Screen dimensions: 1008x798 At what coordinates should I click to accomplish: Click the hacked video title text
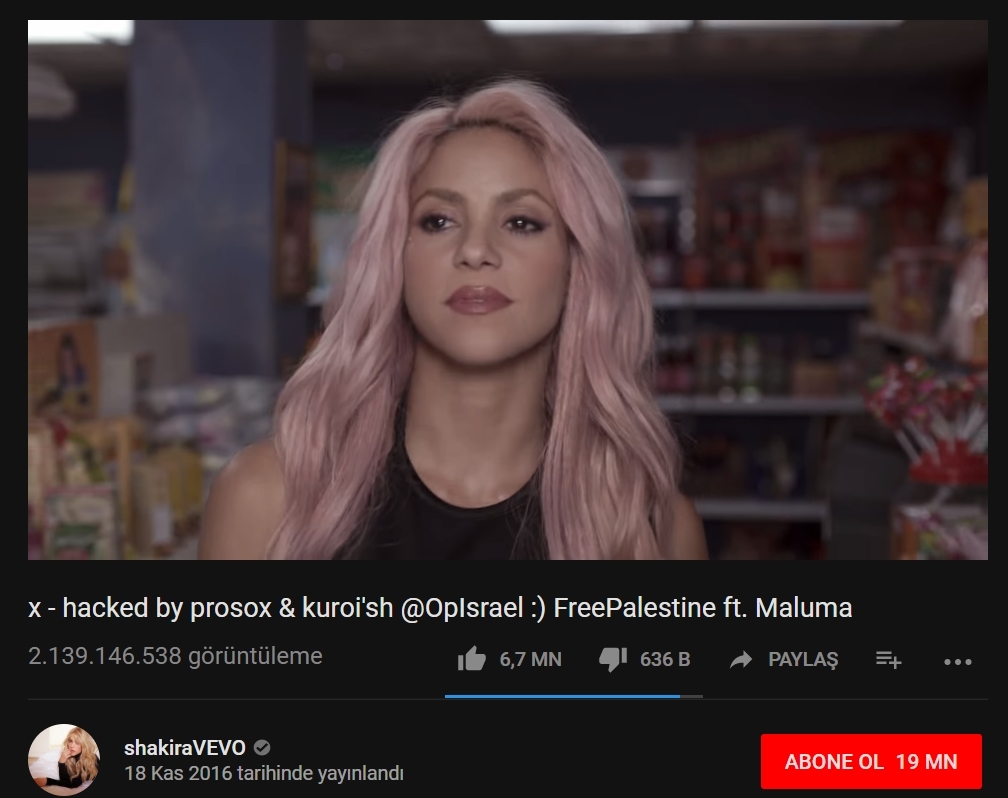pyautogui.click(x=440, y=608)
